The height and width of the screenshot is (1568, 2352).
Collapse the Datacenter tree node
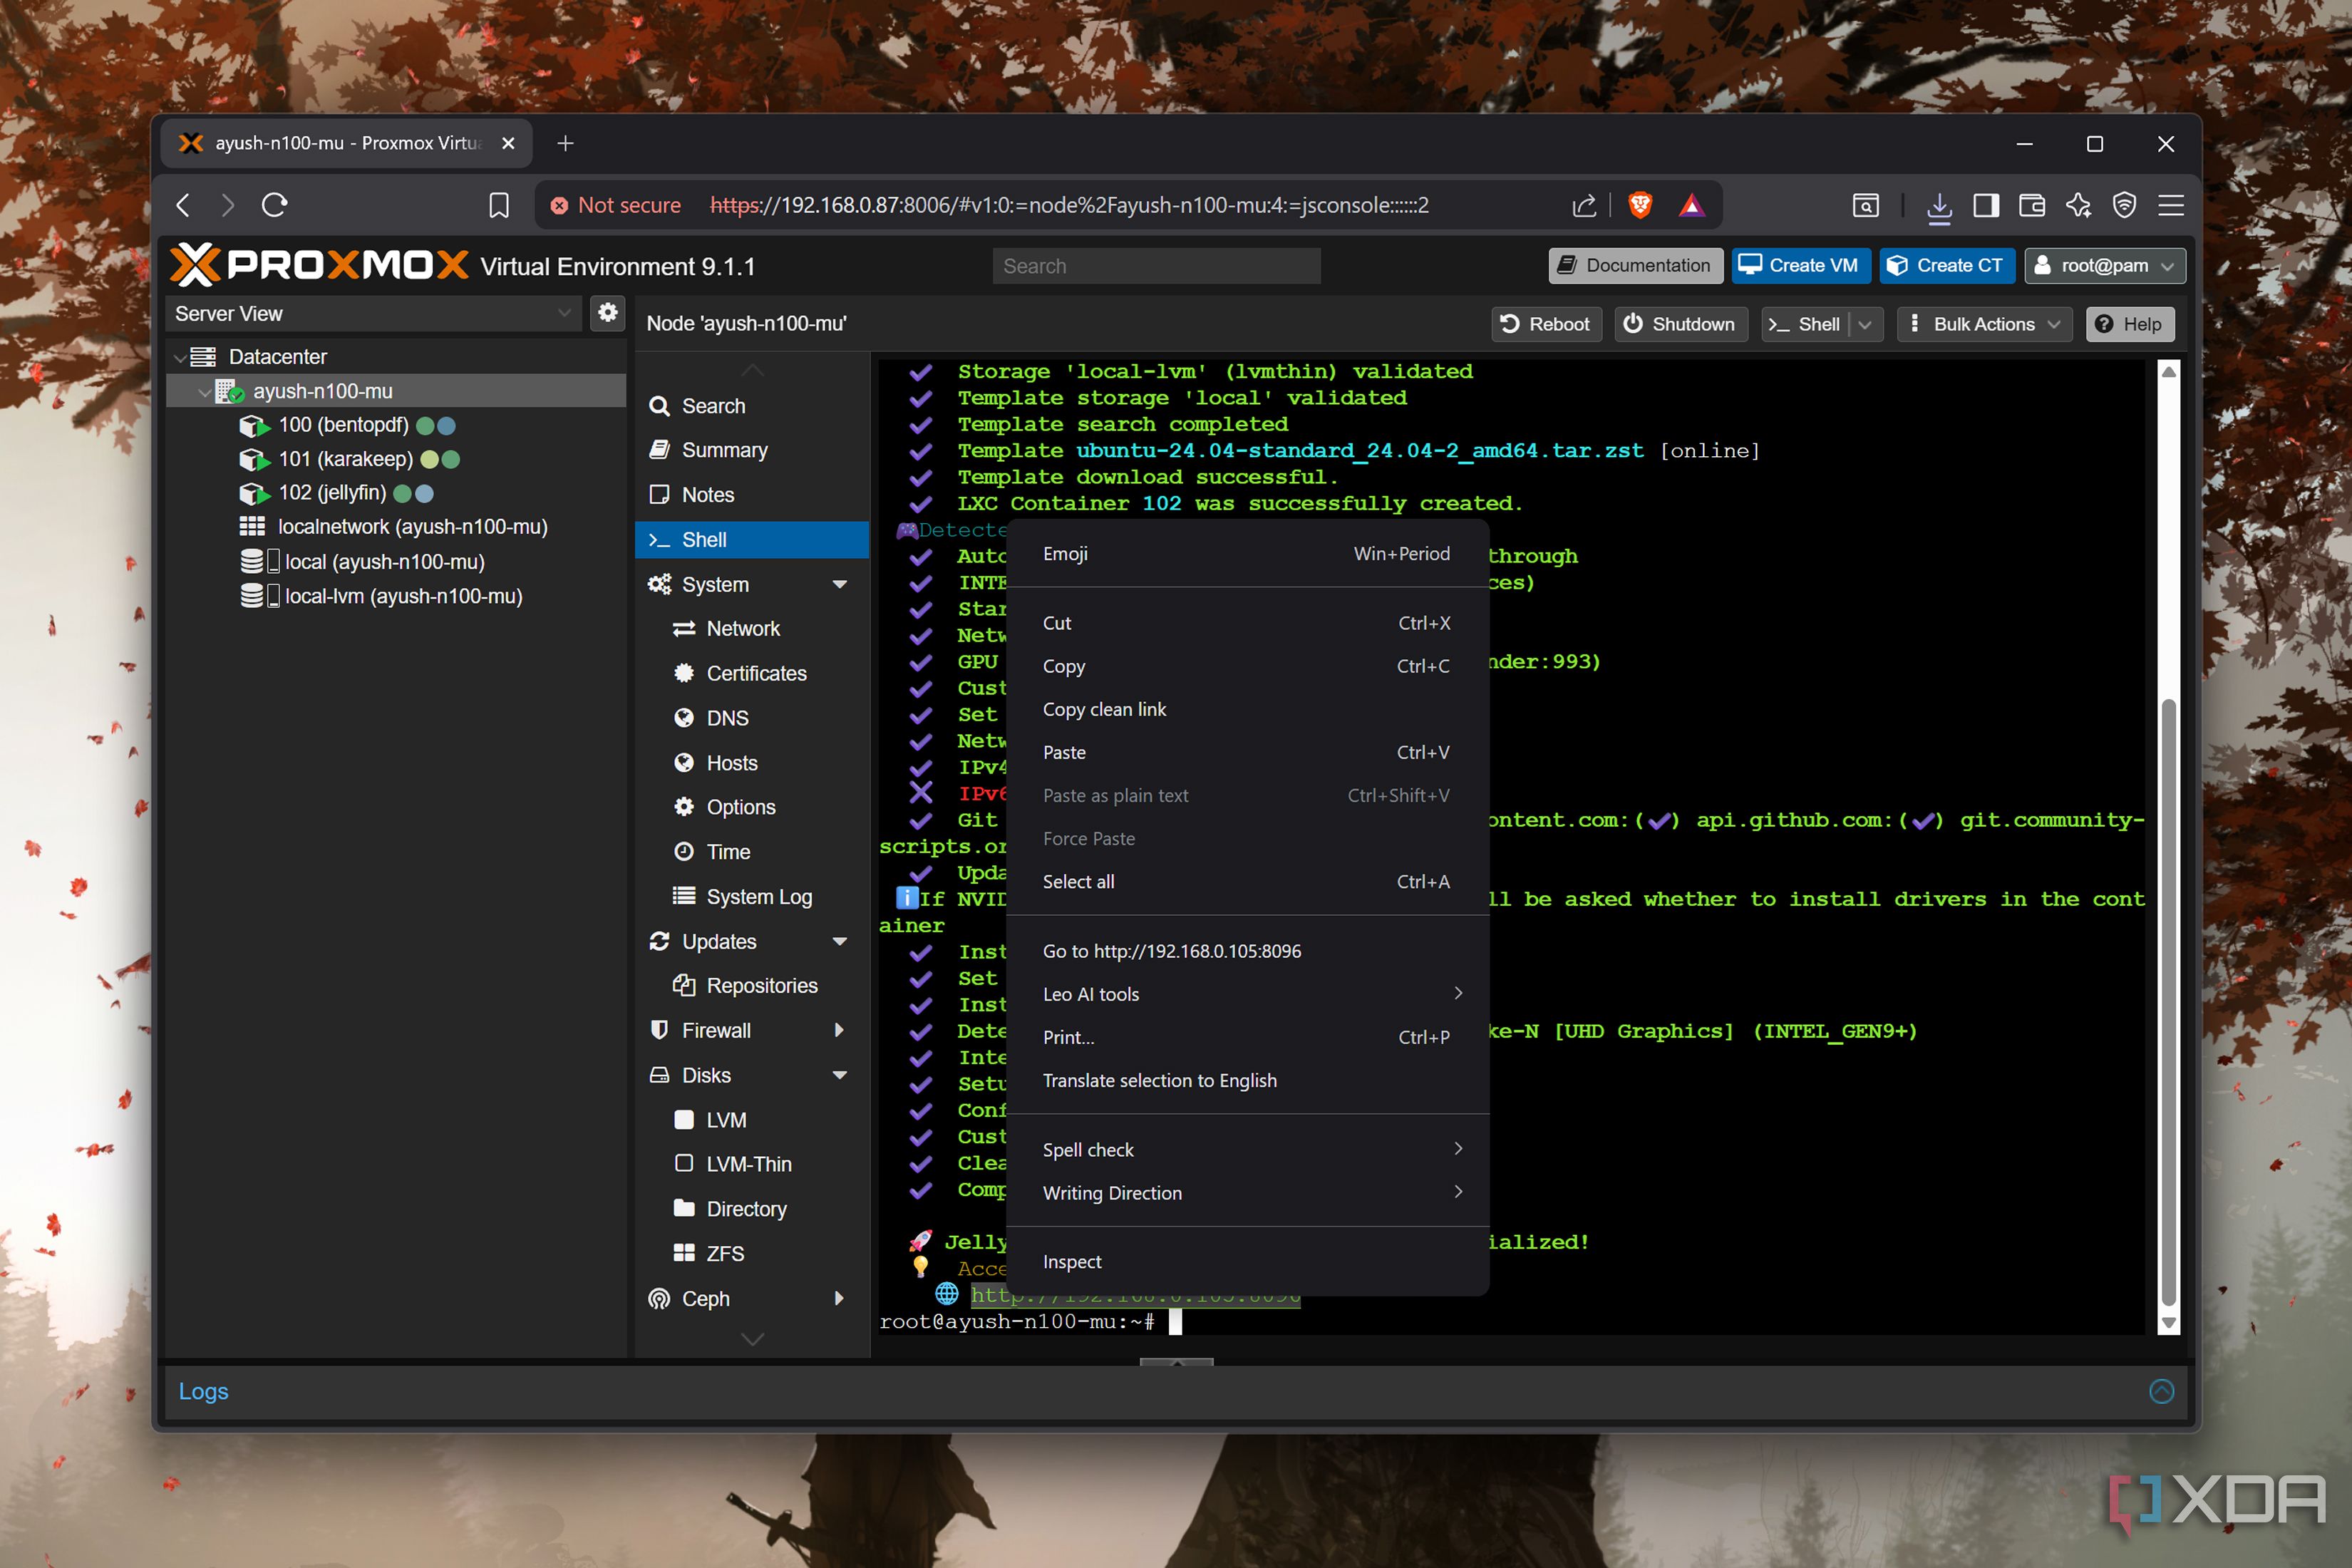180,357
